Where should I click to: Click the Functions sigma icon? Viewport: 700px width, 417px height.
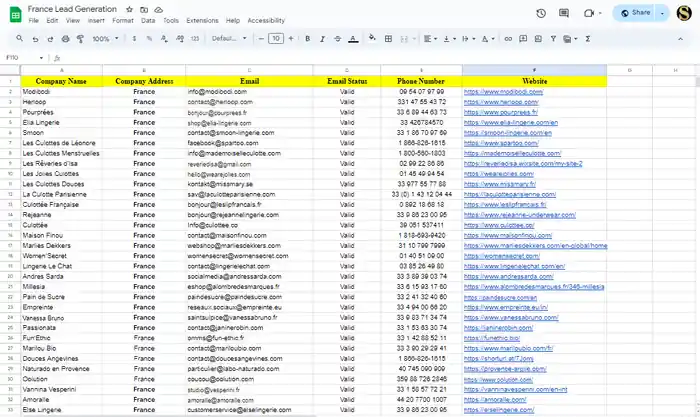588,39
